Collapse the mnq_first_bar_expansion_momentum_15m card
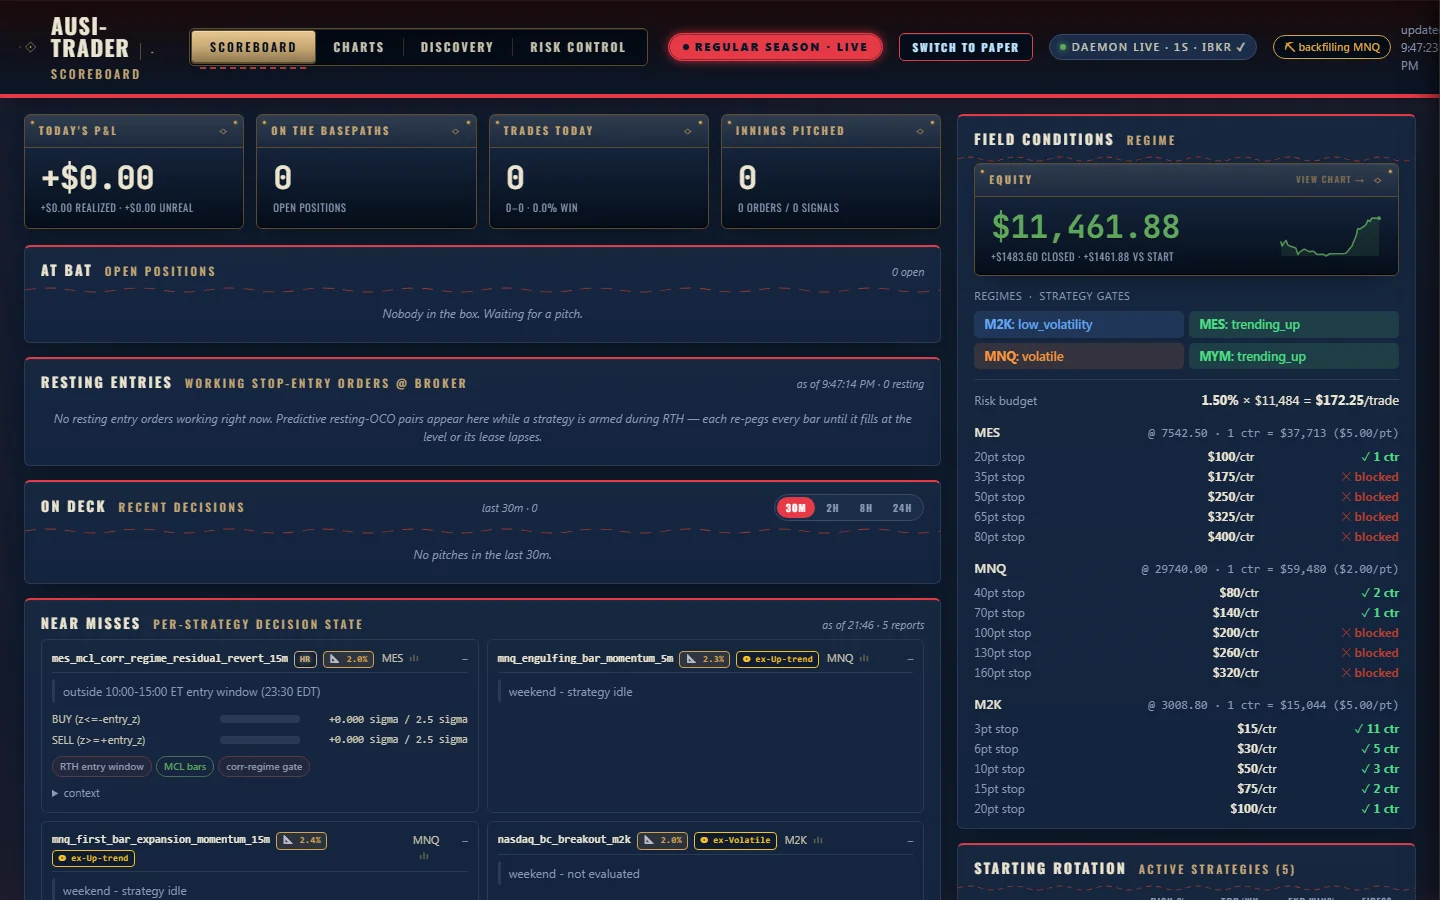Screen dimensions: 1440x900 (x=465, y=841)
